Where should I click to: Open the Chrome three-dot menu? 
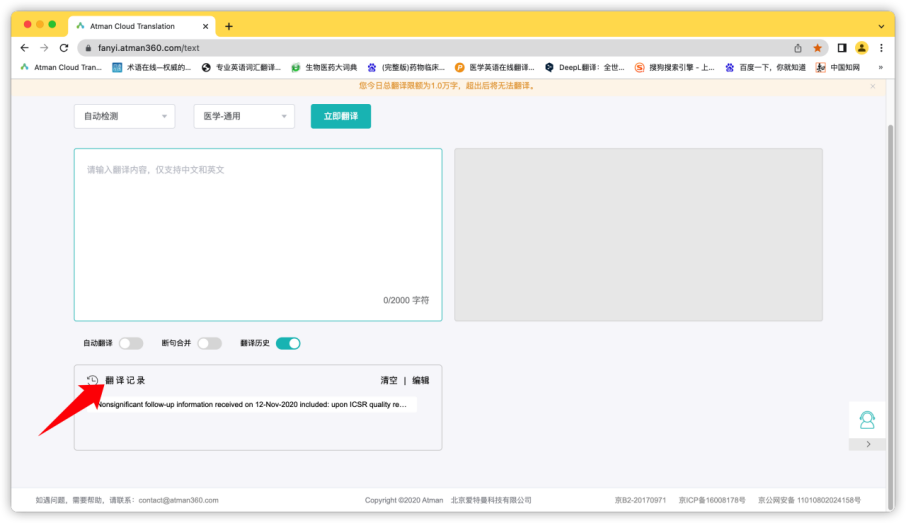click(x=881, y=48)
